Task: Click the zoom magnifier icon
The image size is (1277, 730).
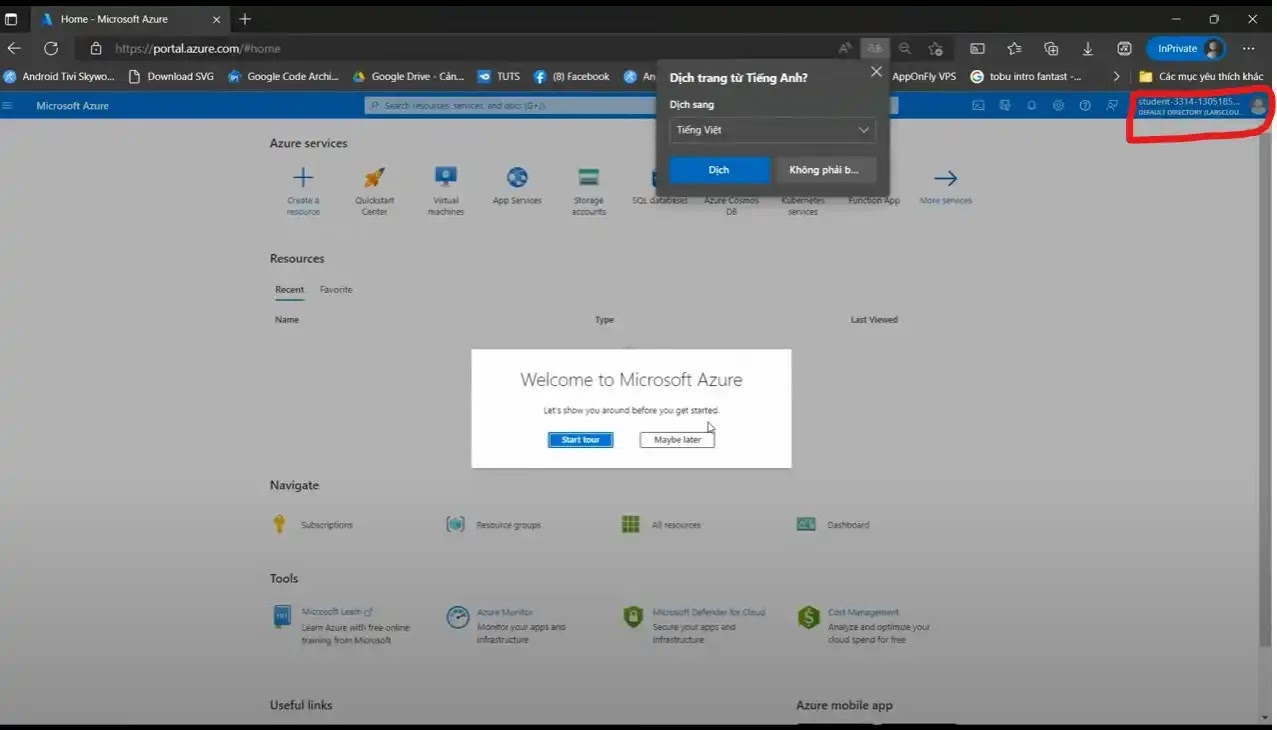Action: [905, 48]
